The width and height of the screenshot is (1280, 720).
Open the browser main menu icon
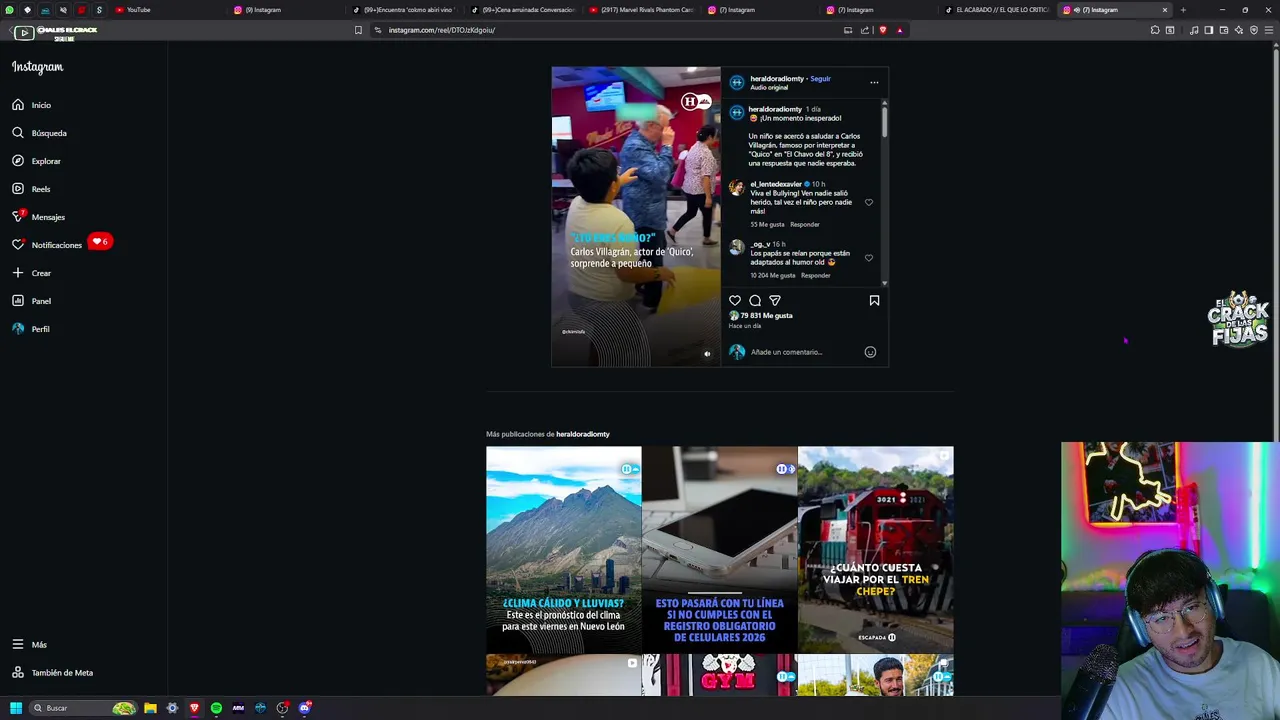point(1269,30)
